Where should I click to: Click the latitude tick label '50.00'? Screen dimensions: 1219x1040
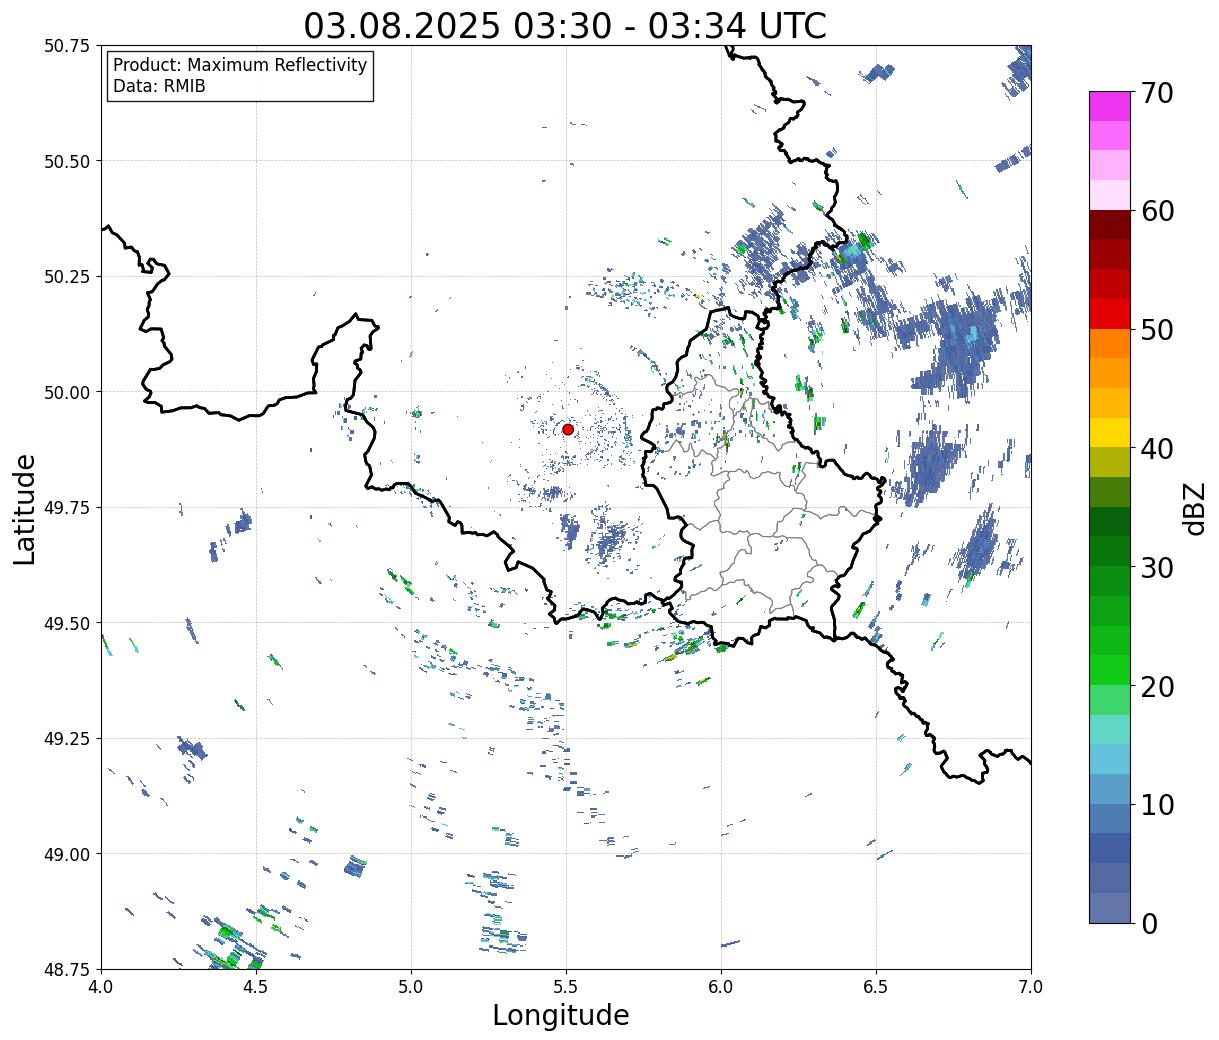pos(67,392)
